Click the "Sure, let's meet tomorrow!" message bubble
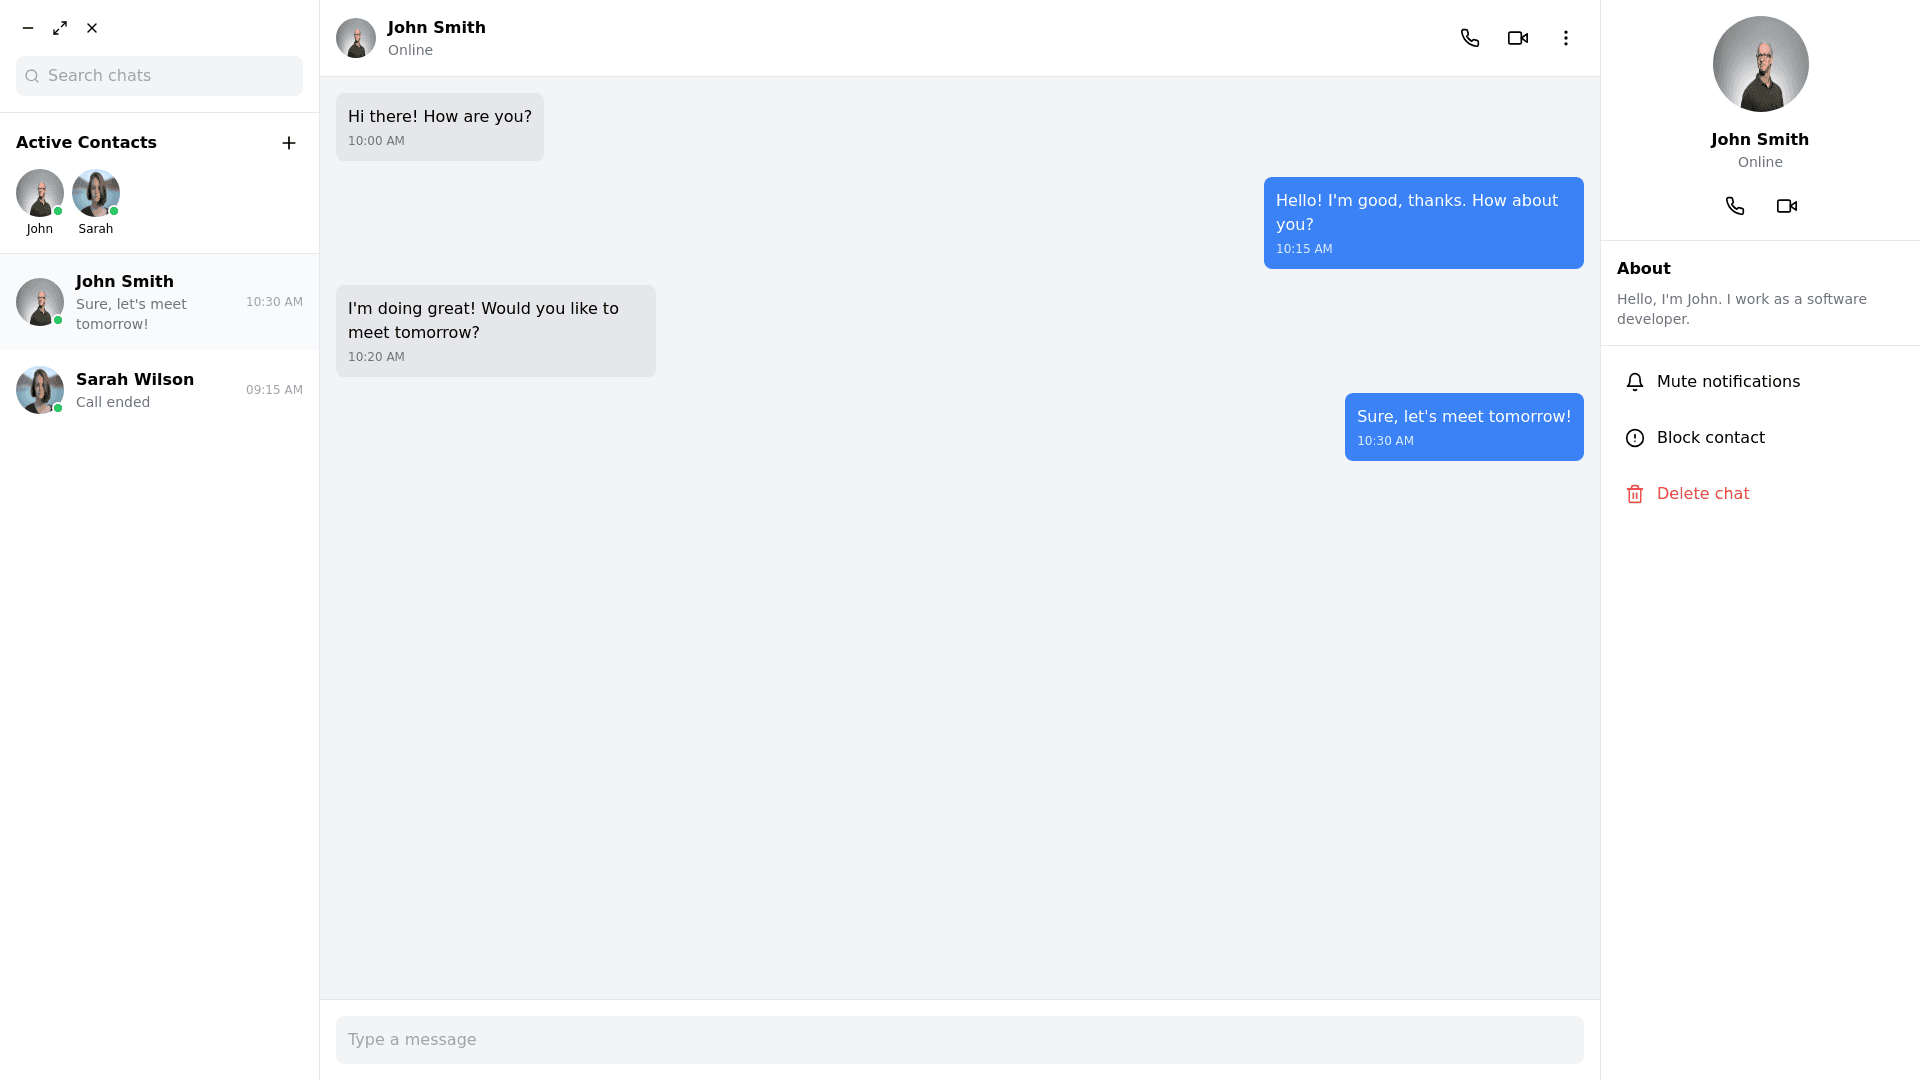1920x1080 pixels. pos(1463,427)
